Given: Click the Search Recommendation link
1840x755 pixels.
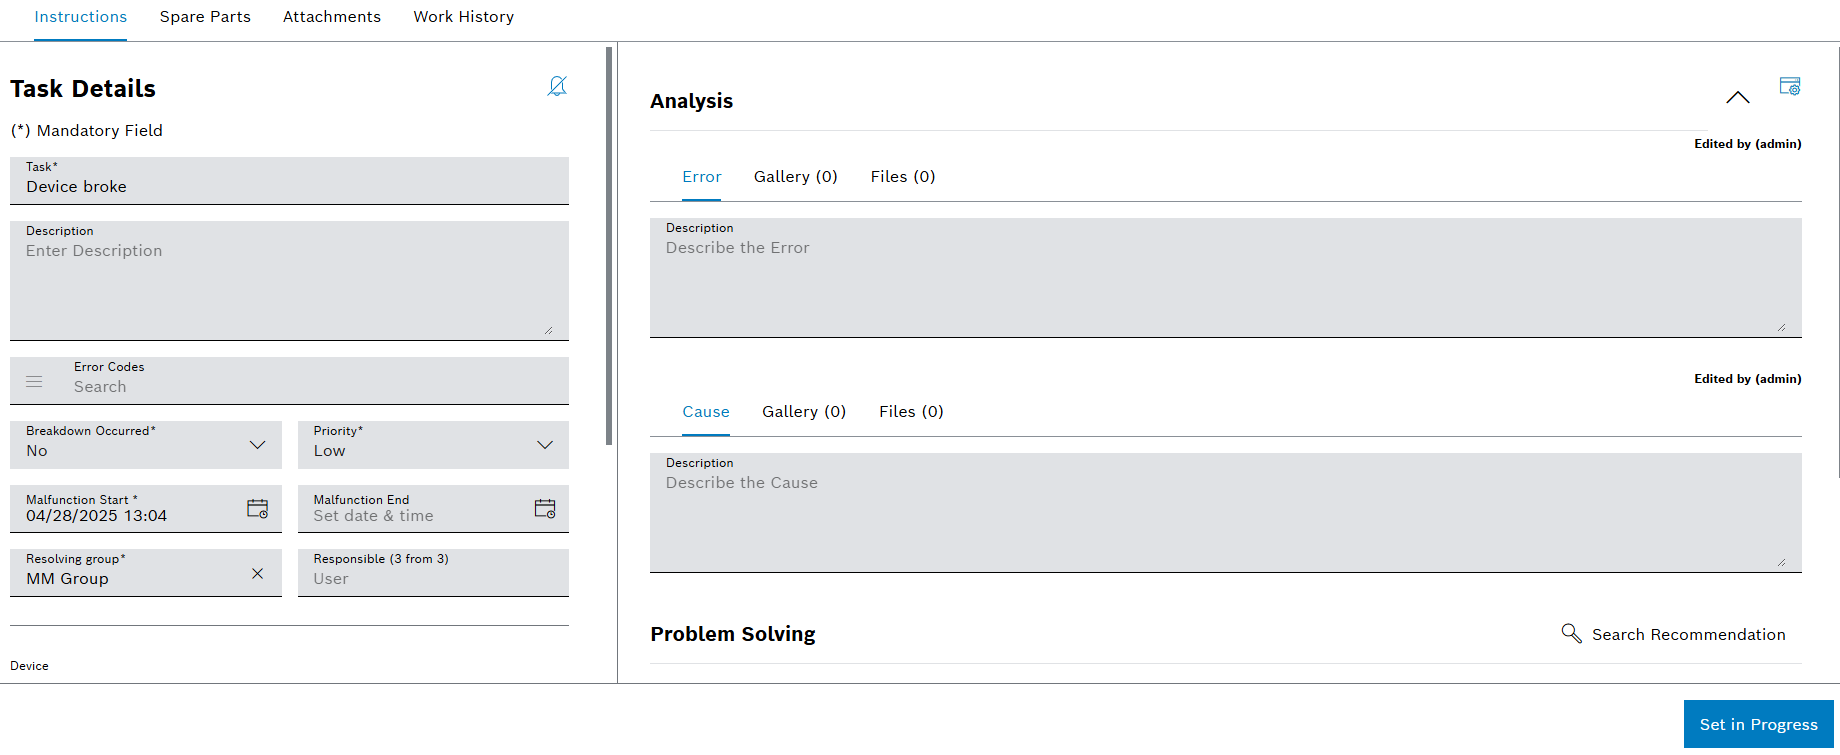Looking at the screenshot, I should click(1688, 634).
